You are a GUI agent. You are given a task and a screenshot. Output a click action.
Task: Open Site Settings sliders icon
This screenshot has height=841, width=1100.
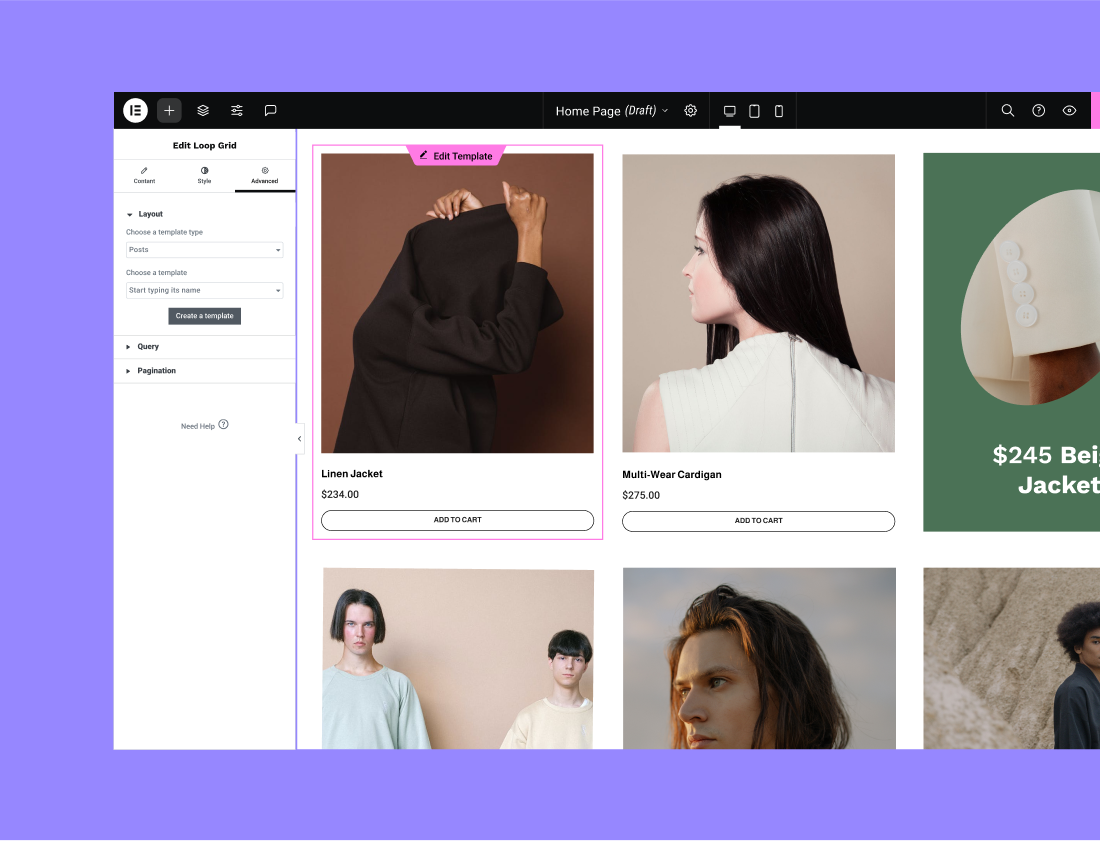point(237,111)
